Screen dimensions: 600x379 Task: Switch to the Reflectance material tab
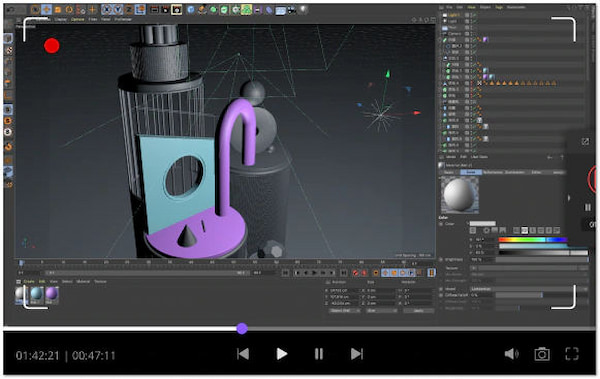pos(492,173)
